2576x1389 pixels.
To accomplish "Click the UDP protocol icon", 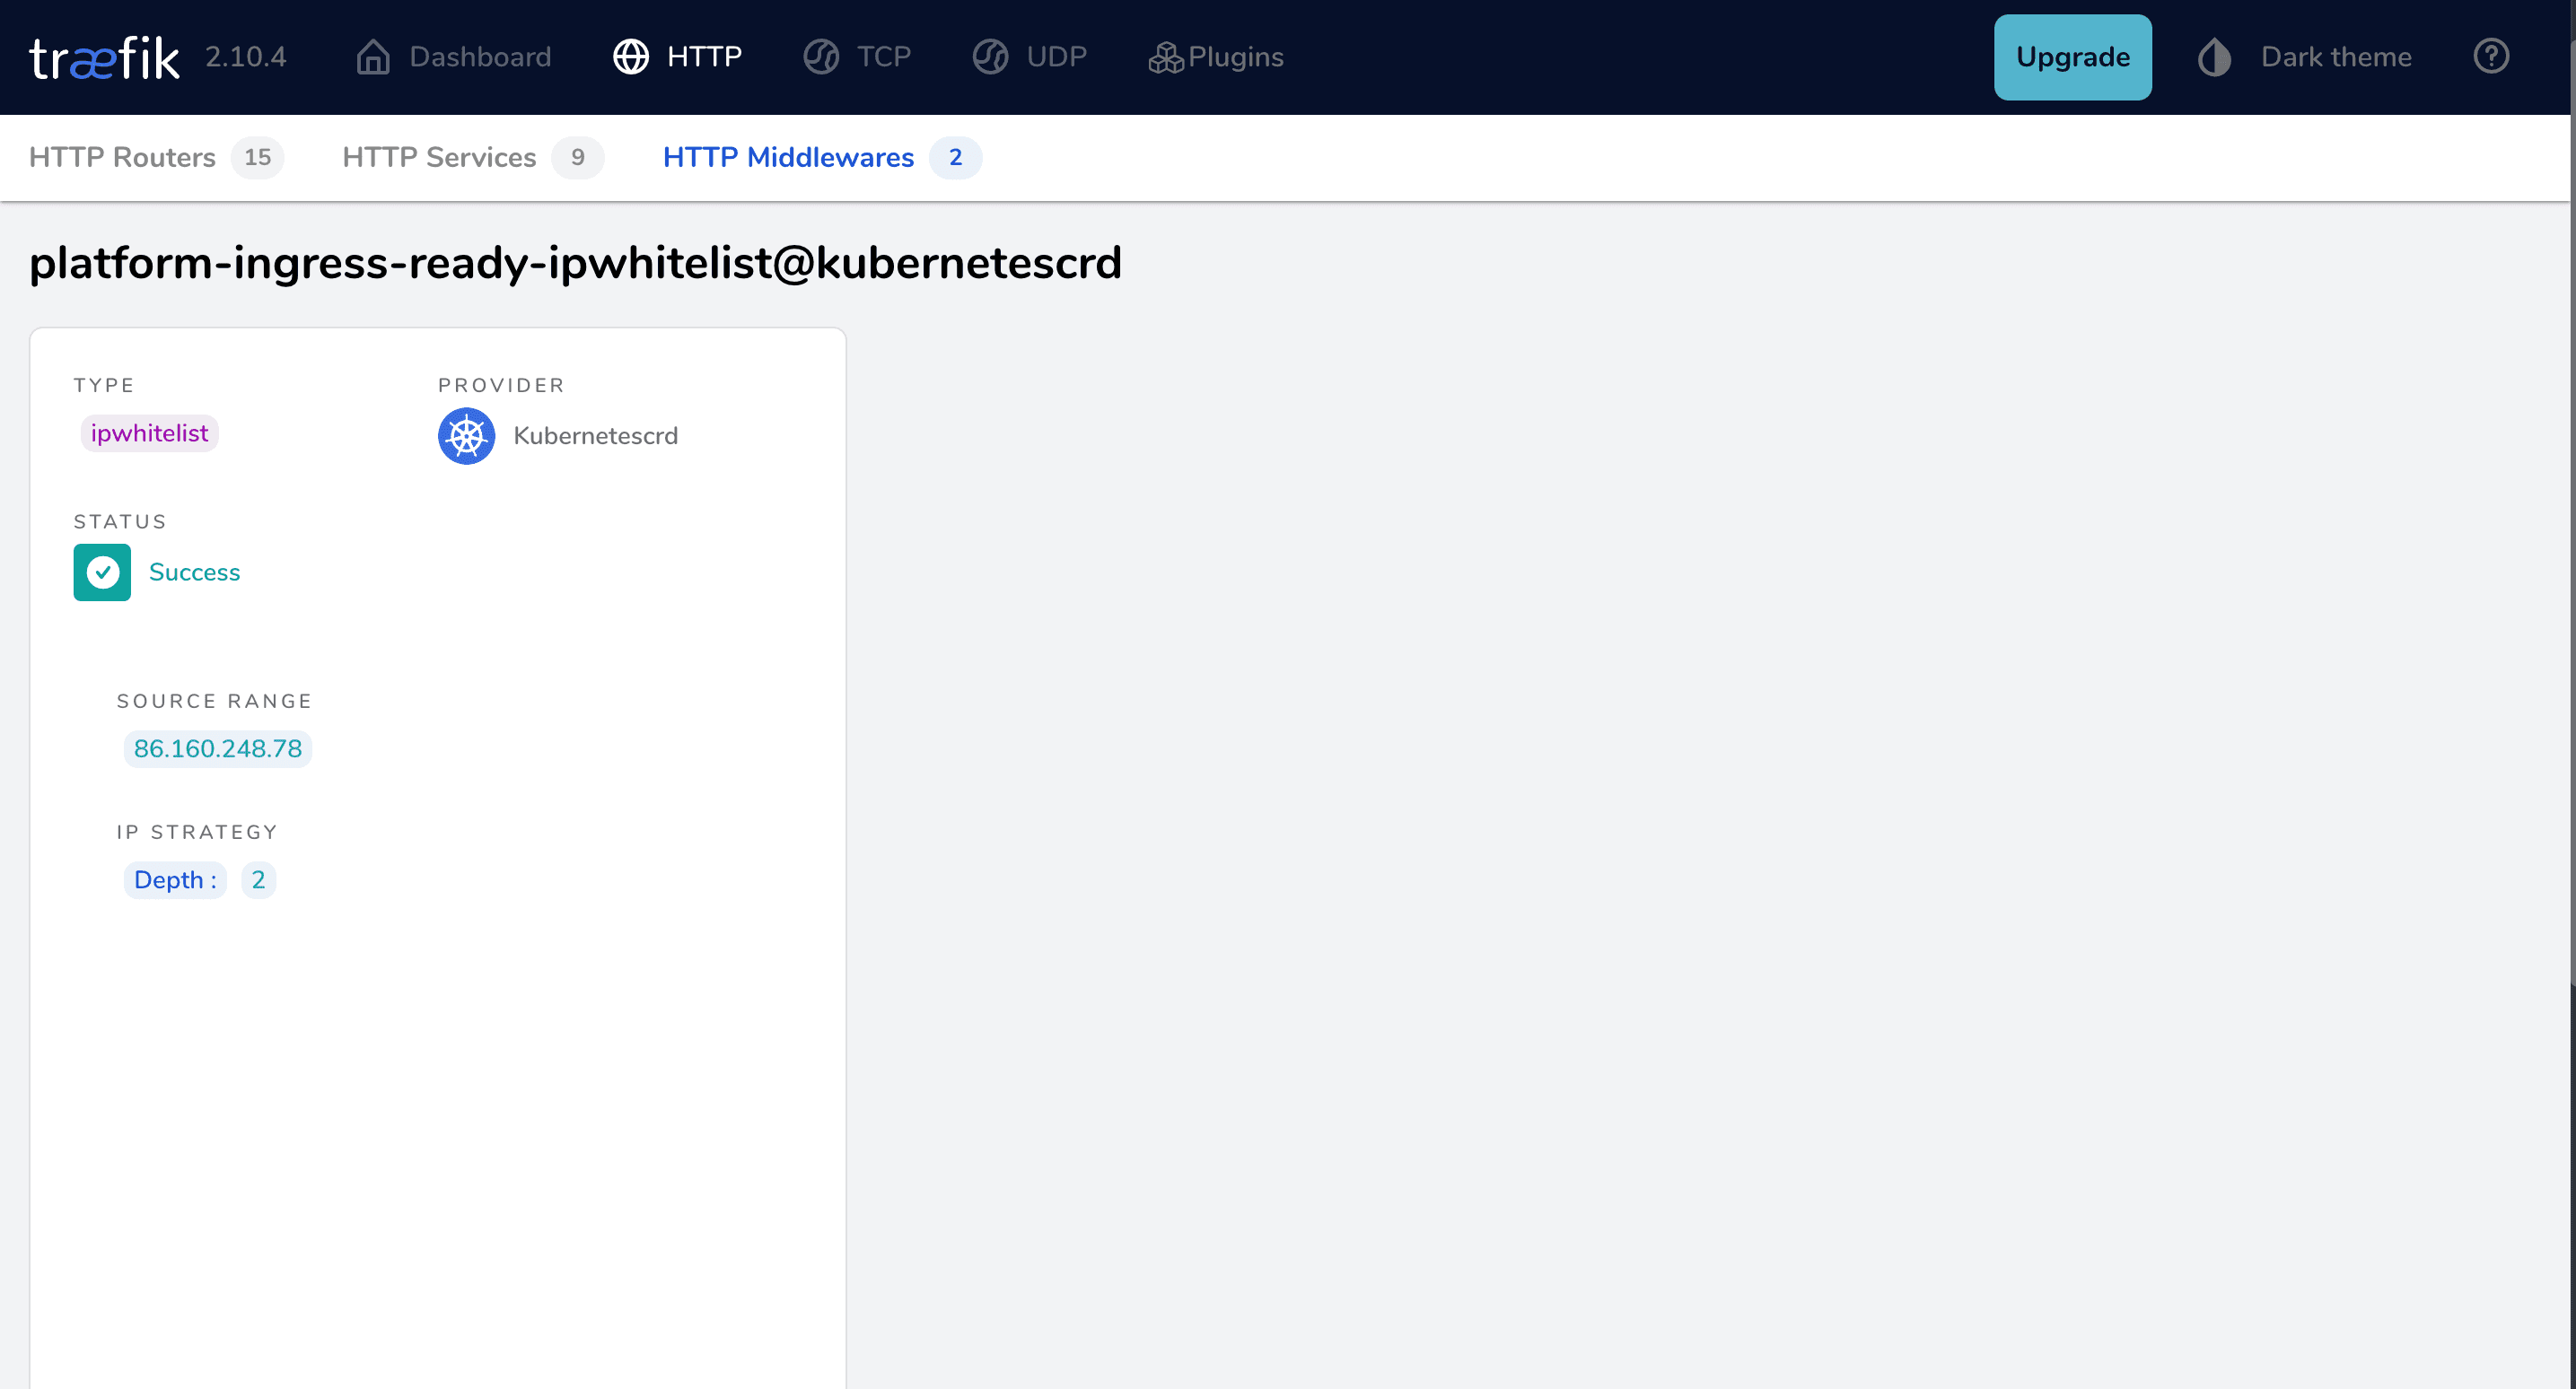I will pyautogui.click(x=989, y=57).
